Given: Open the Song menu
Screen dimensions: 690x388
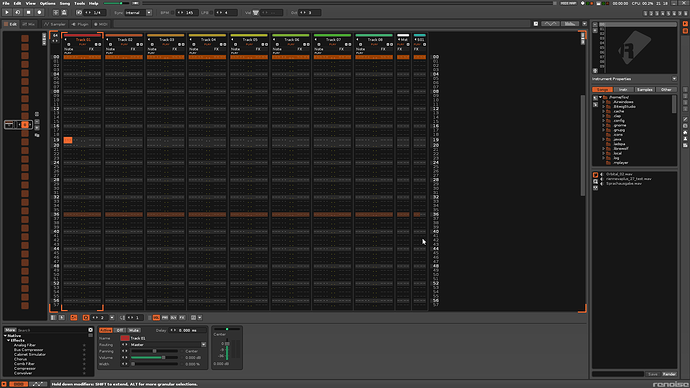Looking at the screenshot, I should [65, 3].
